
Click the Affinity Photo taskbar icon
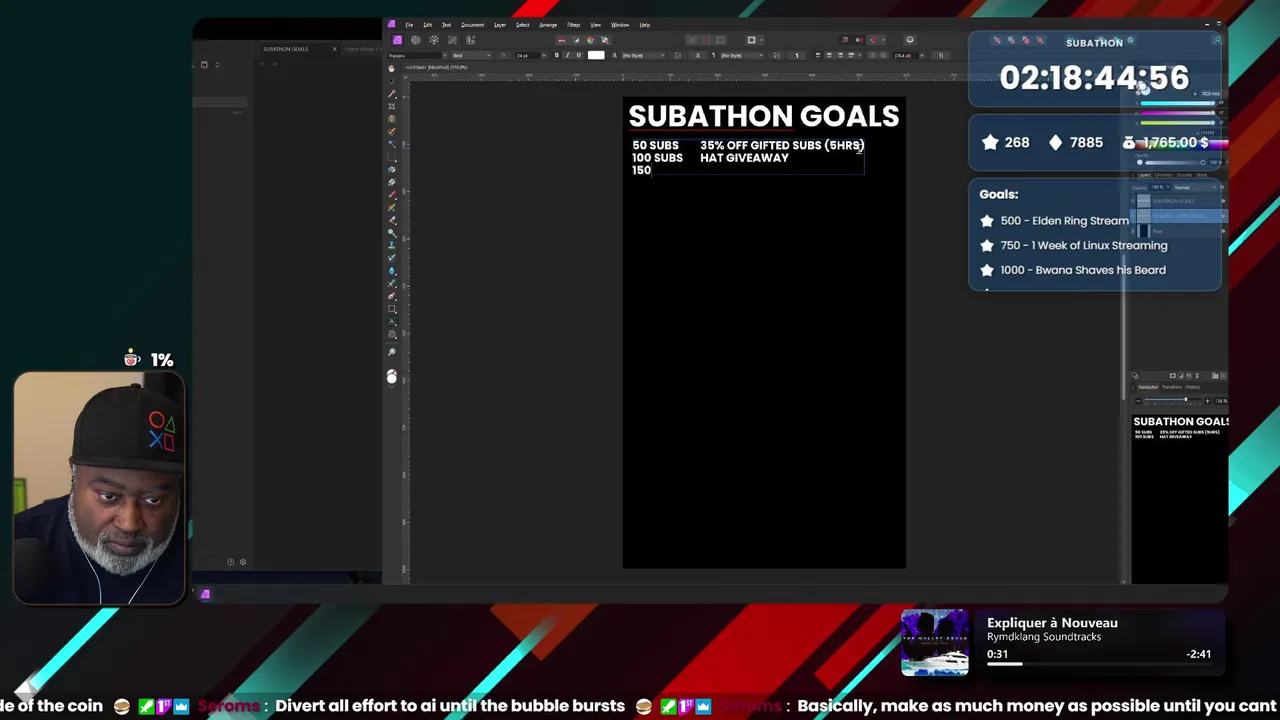(x=205, y=594)
